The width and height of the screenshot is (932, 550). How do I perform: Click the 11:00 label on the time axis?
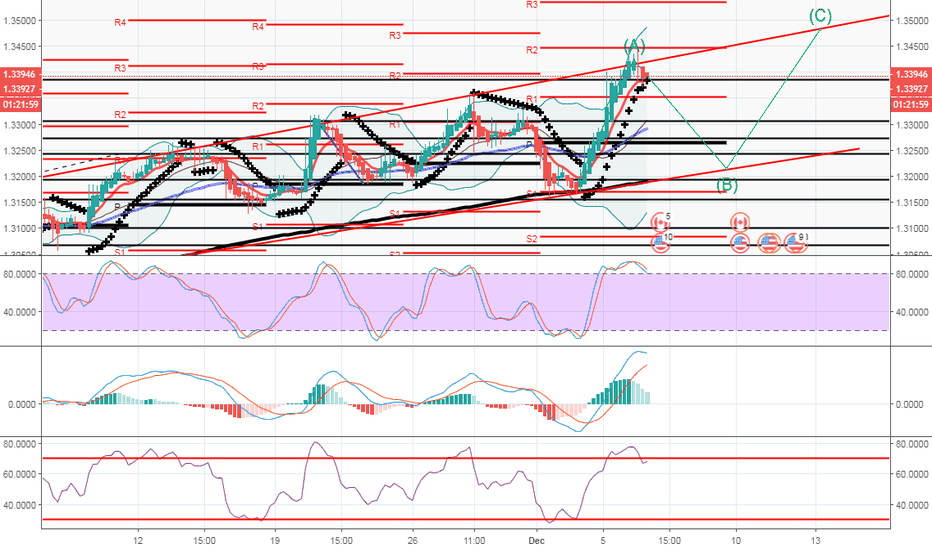pyautogui.click(x=474, y=540)
